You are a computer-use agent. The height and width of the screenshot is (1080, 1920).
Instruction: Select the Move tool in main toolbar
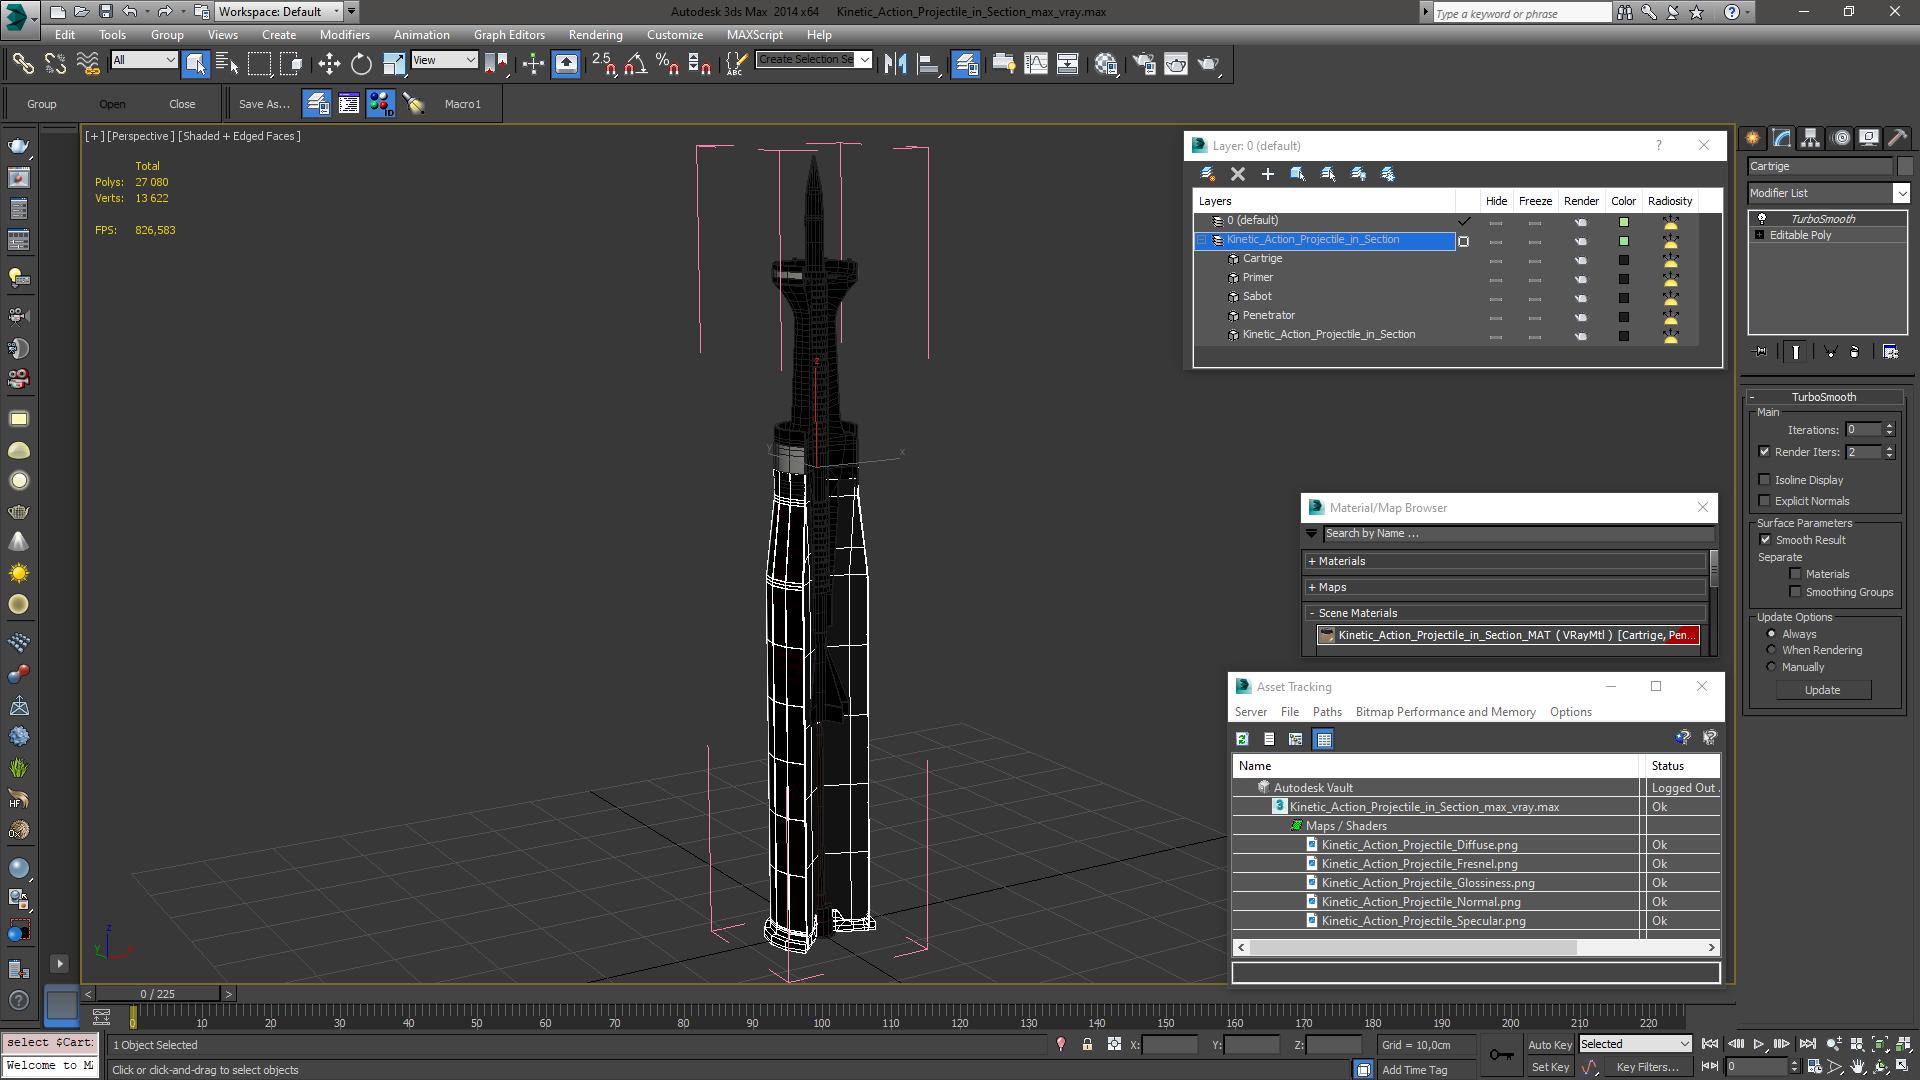tap(329, 64)
